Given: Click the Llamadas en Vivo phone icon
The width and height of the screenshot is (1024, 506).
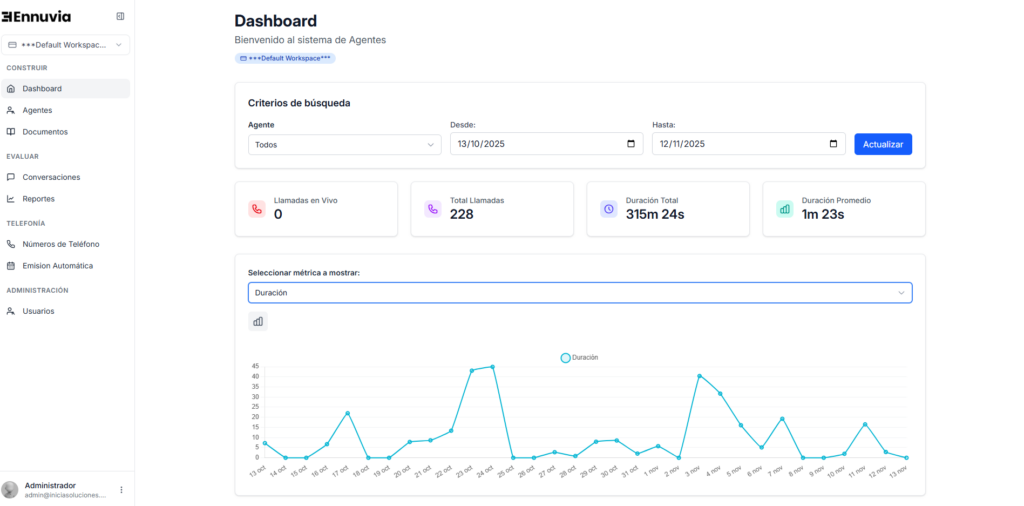Looking at the screenshot, I should pyautogui.click(x=257, y=209).
